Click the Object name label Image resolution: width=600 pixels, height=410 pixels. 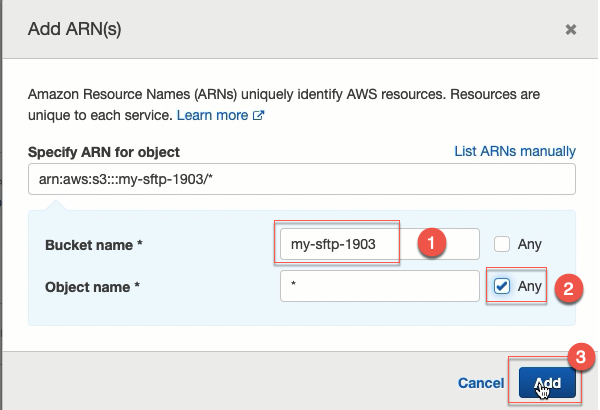(92, 287)
